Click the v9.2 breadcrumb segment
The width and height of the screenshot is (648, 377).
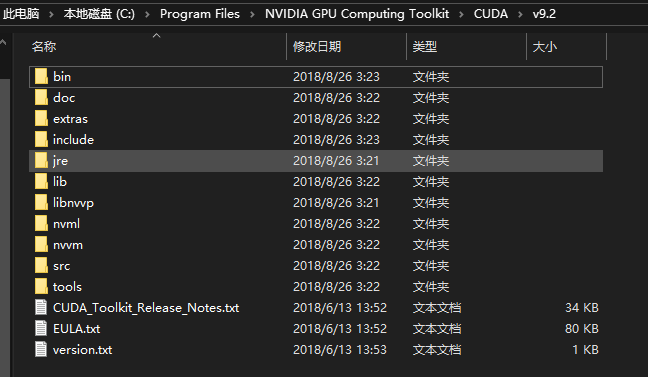click(x=544, y=14)
